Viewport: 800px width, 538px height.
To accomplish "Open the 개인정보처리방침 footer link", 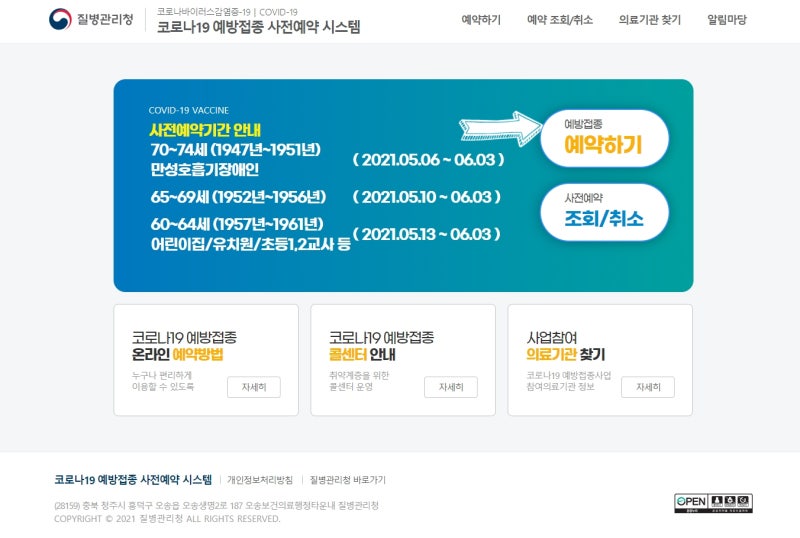I will coord(260,480).
